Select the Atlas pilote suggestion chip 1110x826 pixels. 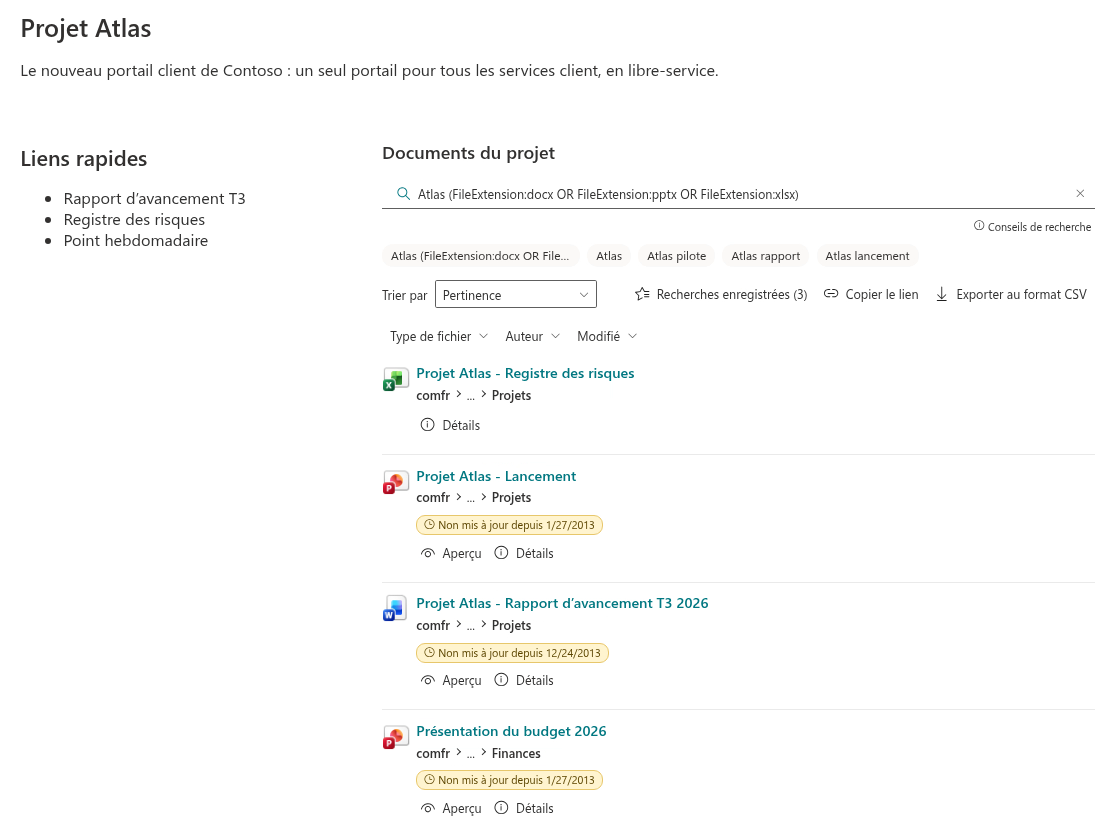point(676,256)
